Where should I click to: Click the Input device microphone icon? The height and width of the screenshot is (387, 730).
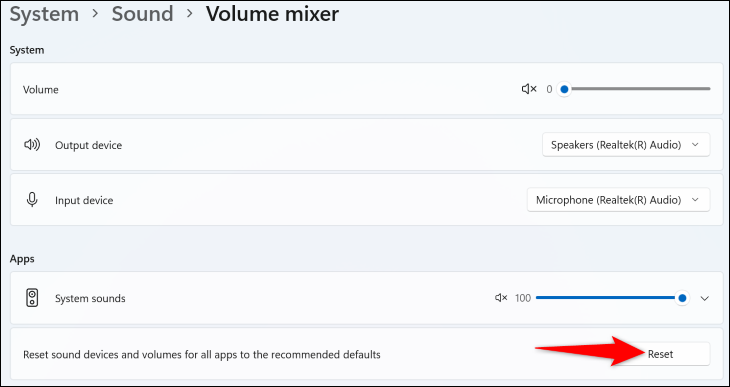tap(32, 200)
